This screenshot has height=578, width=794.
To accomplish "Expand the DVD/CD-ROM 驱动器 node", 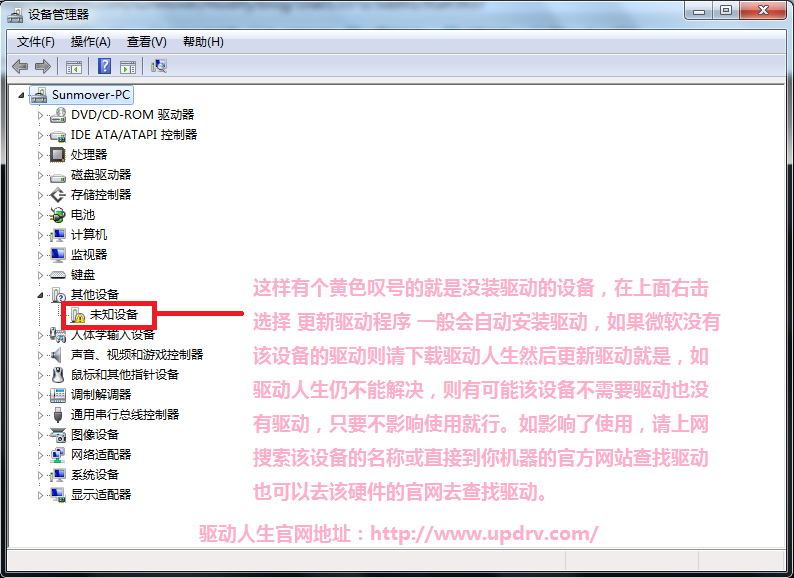I will [41, 115].
